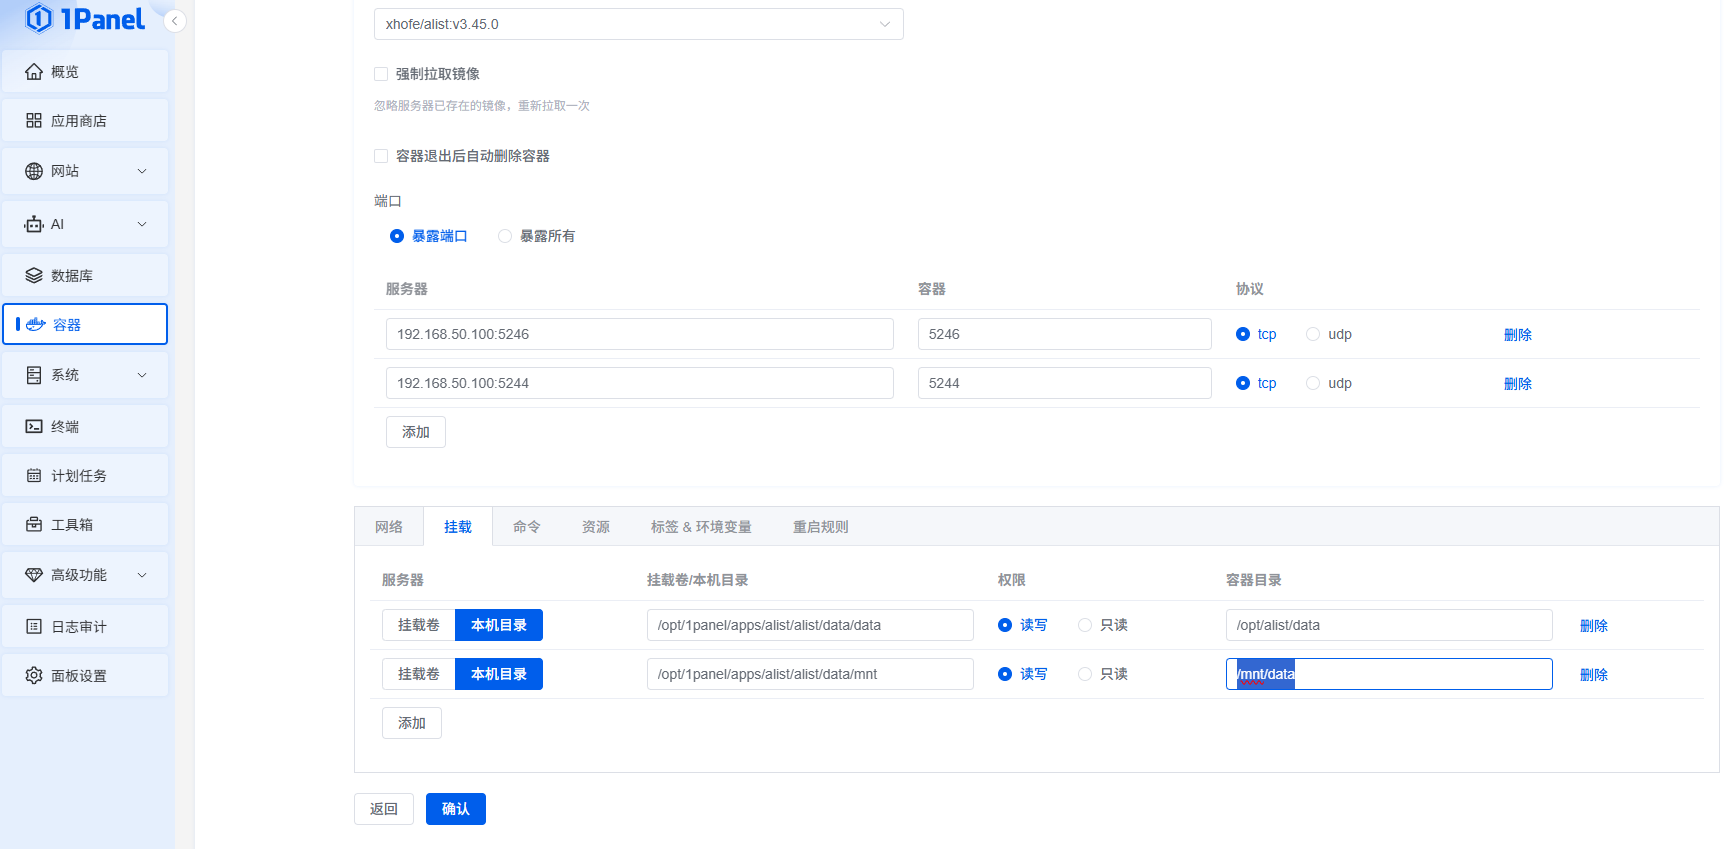The width and height of the screenshot is (1727, 849).
Task: Expand the 高级功能 menu chevron
Action: (x=142, y=575)
